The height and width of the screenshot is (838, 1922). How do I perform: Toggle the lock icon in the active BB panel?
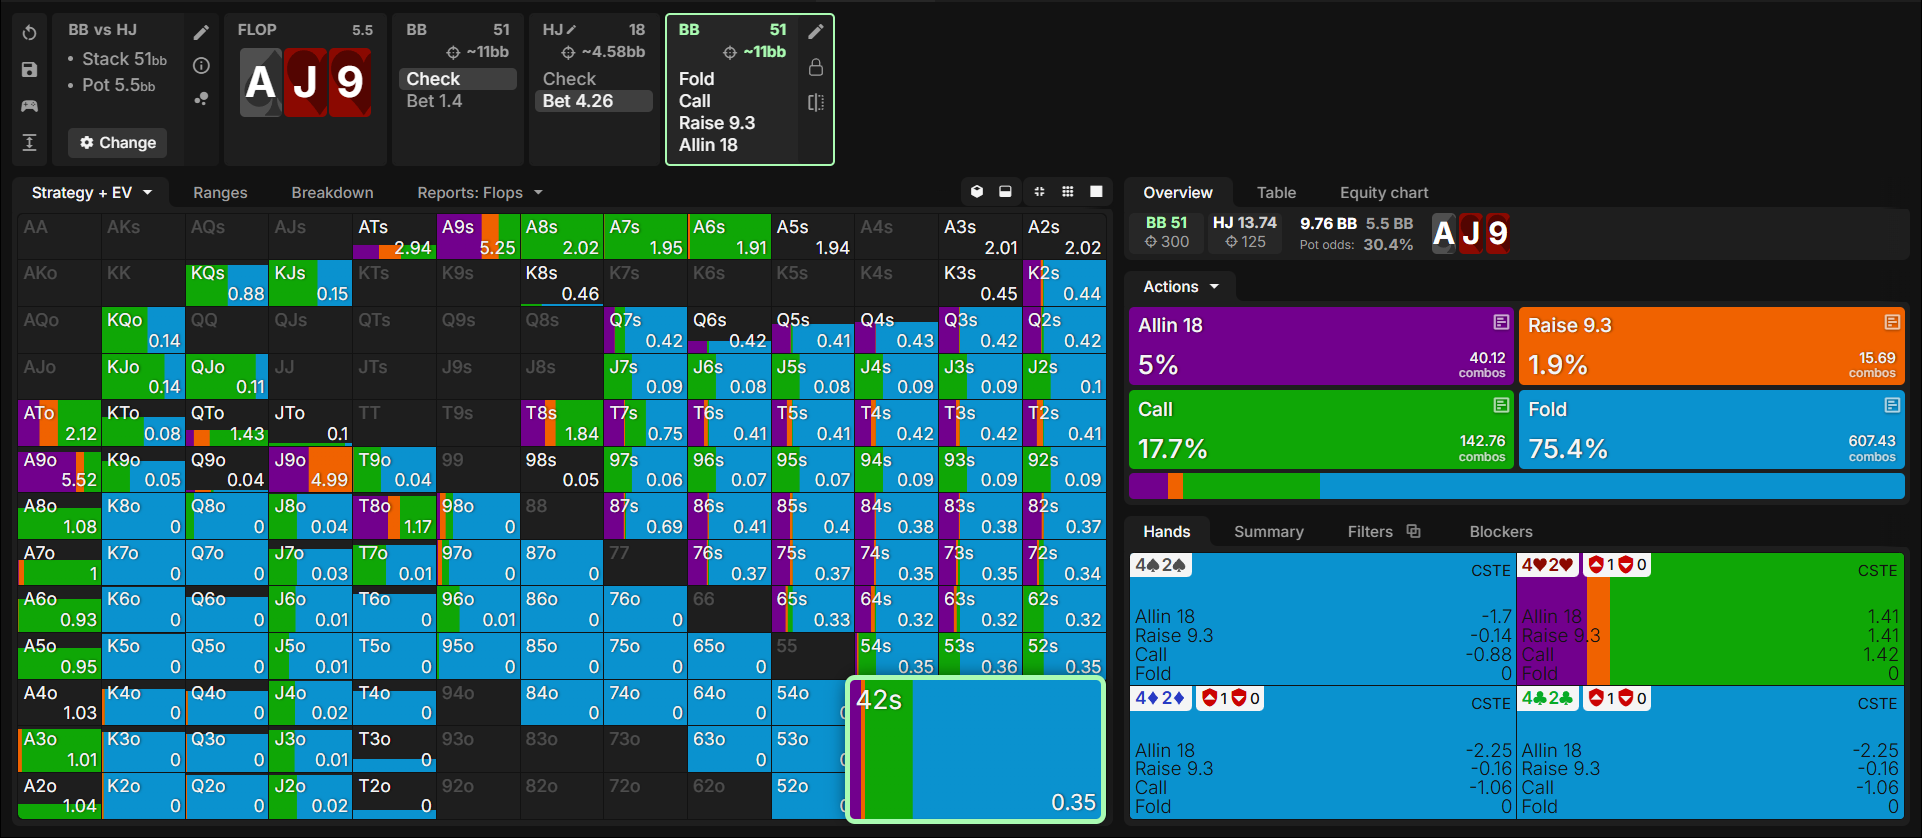tap(816, 67)
